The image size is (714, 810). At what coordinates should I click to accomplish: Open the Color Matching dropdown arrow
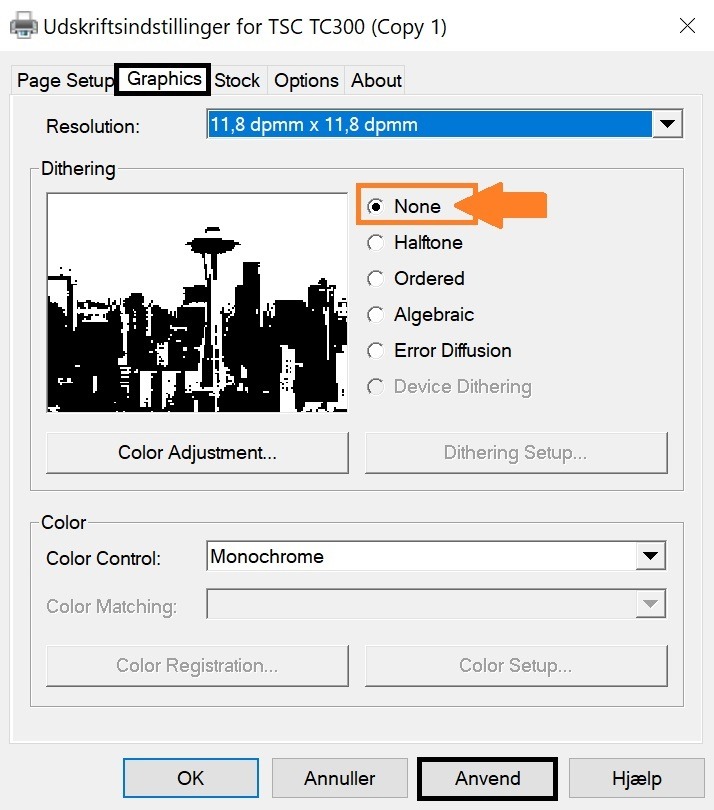point(650,604)
